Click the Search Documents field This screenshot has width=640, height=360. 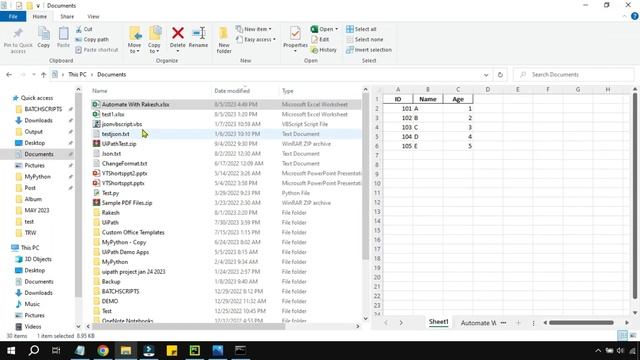pos(573,75)
